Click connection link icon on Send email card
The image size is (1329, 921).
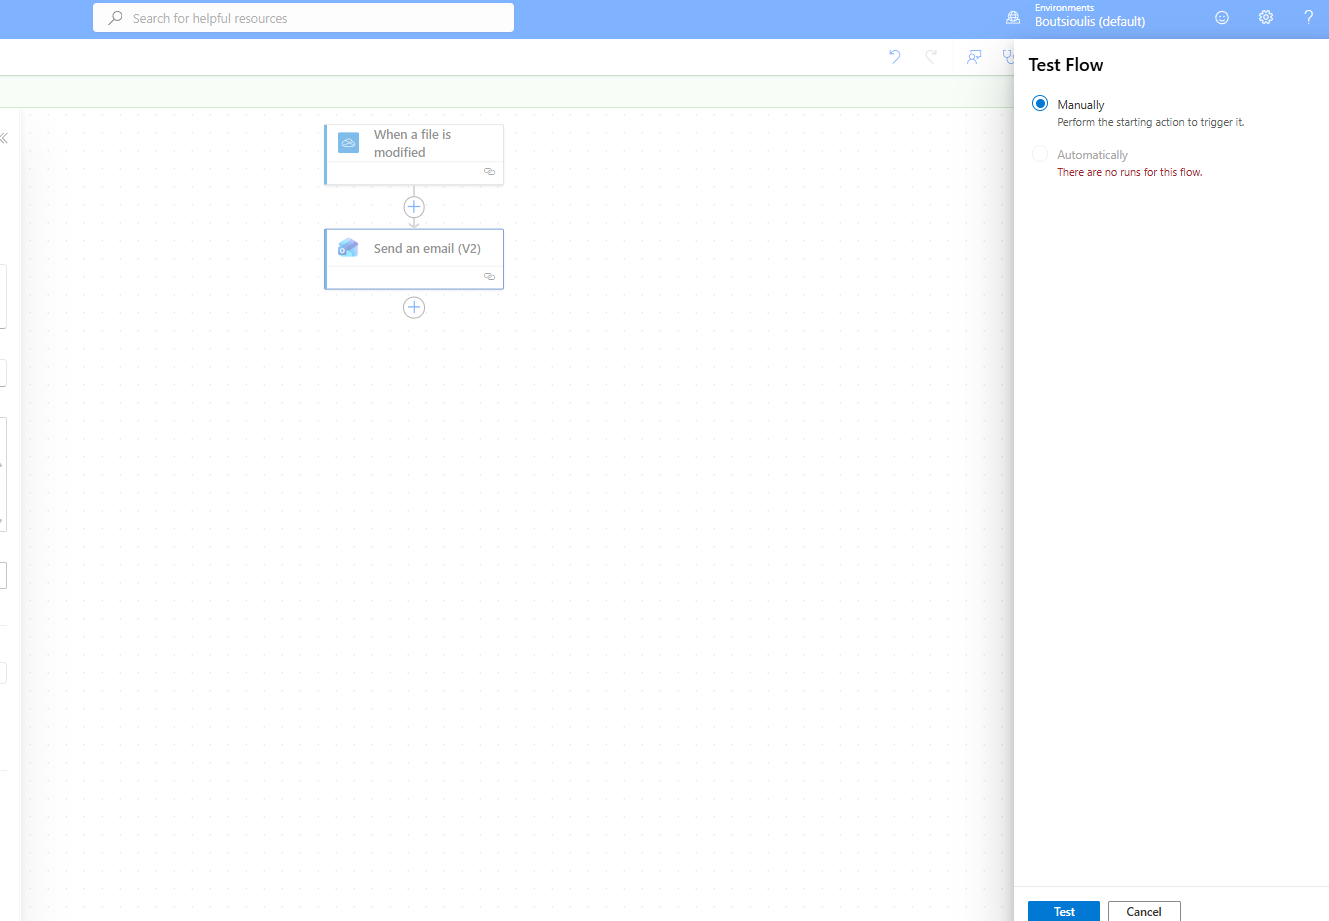(489, 276)
